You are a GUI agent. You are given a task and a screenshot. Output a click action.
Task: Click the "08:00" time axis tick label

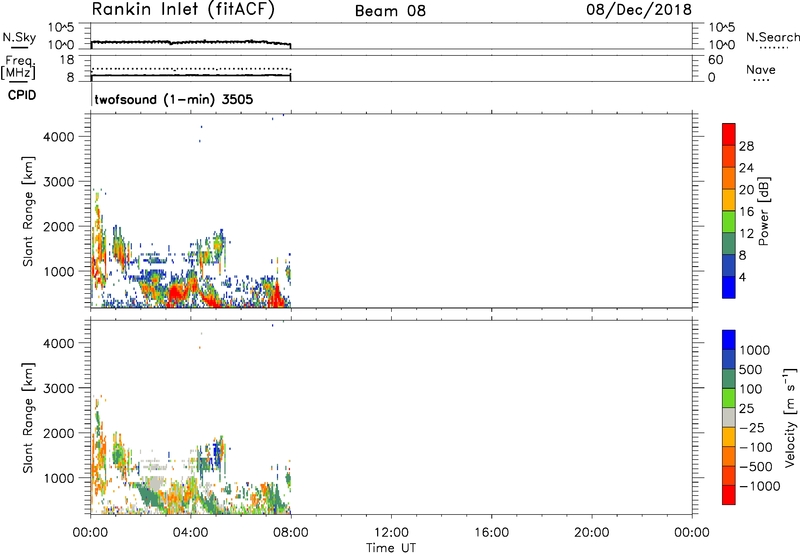291,533
